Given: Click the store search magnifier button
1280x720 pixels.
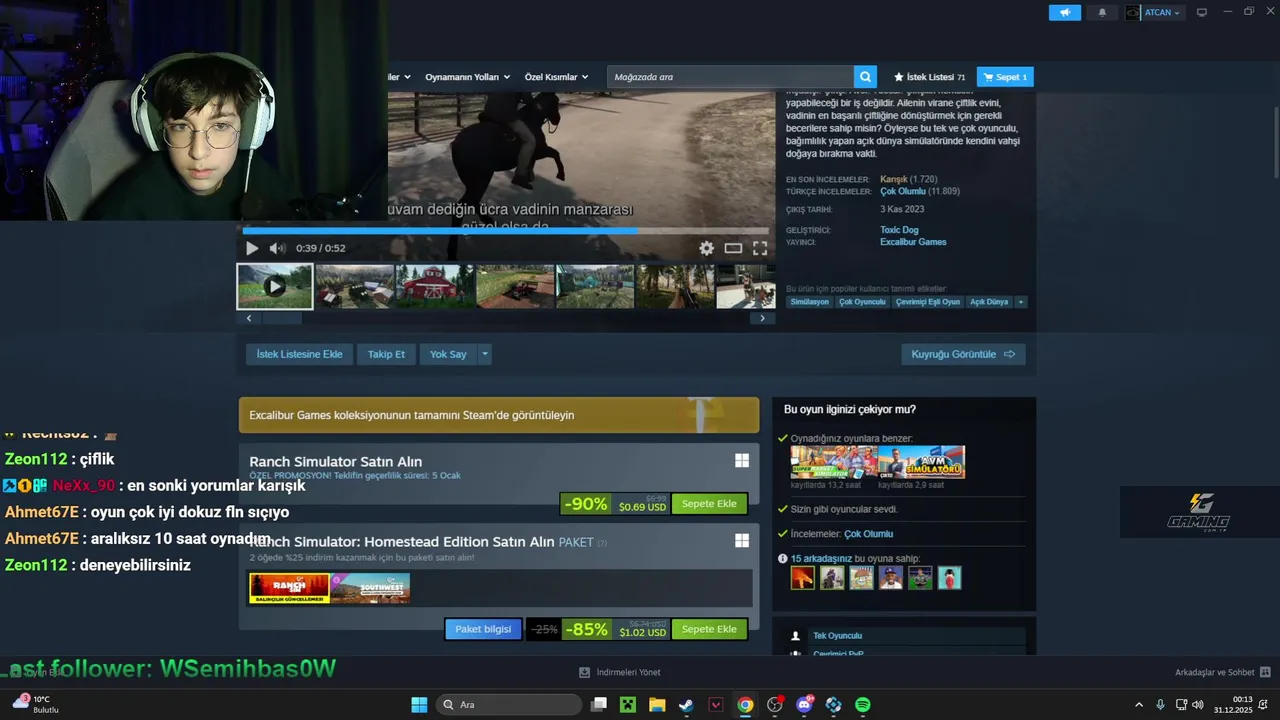Looking at the screenshot, I should point(865,77).
